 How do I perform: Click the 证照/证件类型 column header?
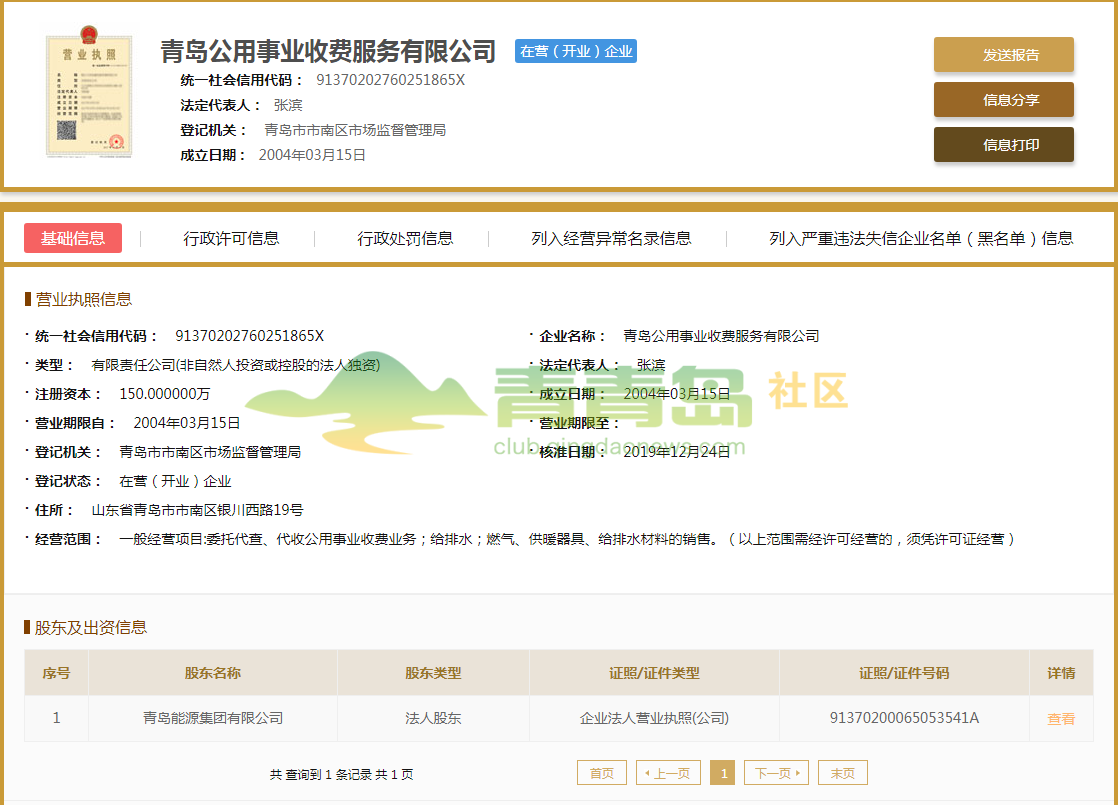click(x=655, y=673)
